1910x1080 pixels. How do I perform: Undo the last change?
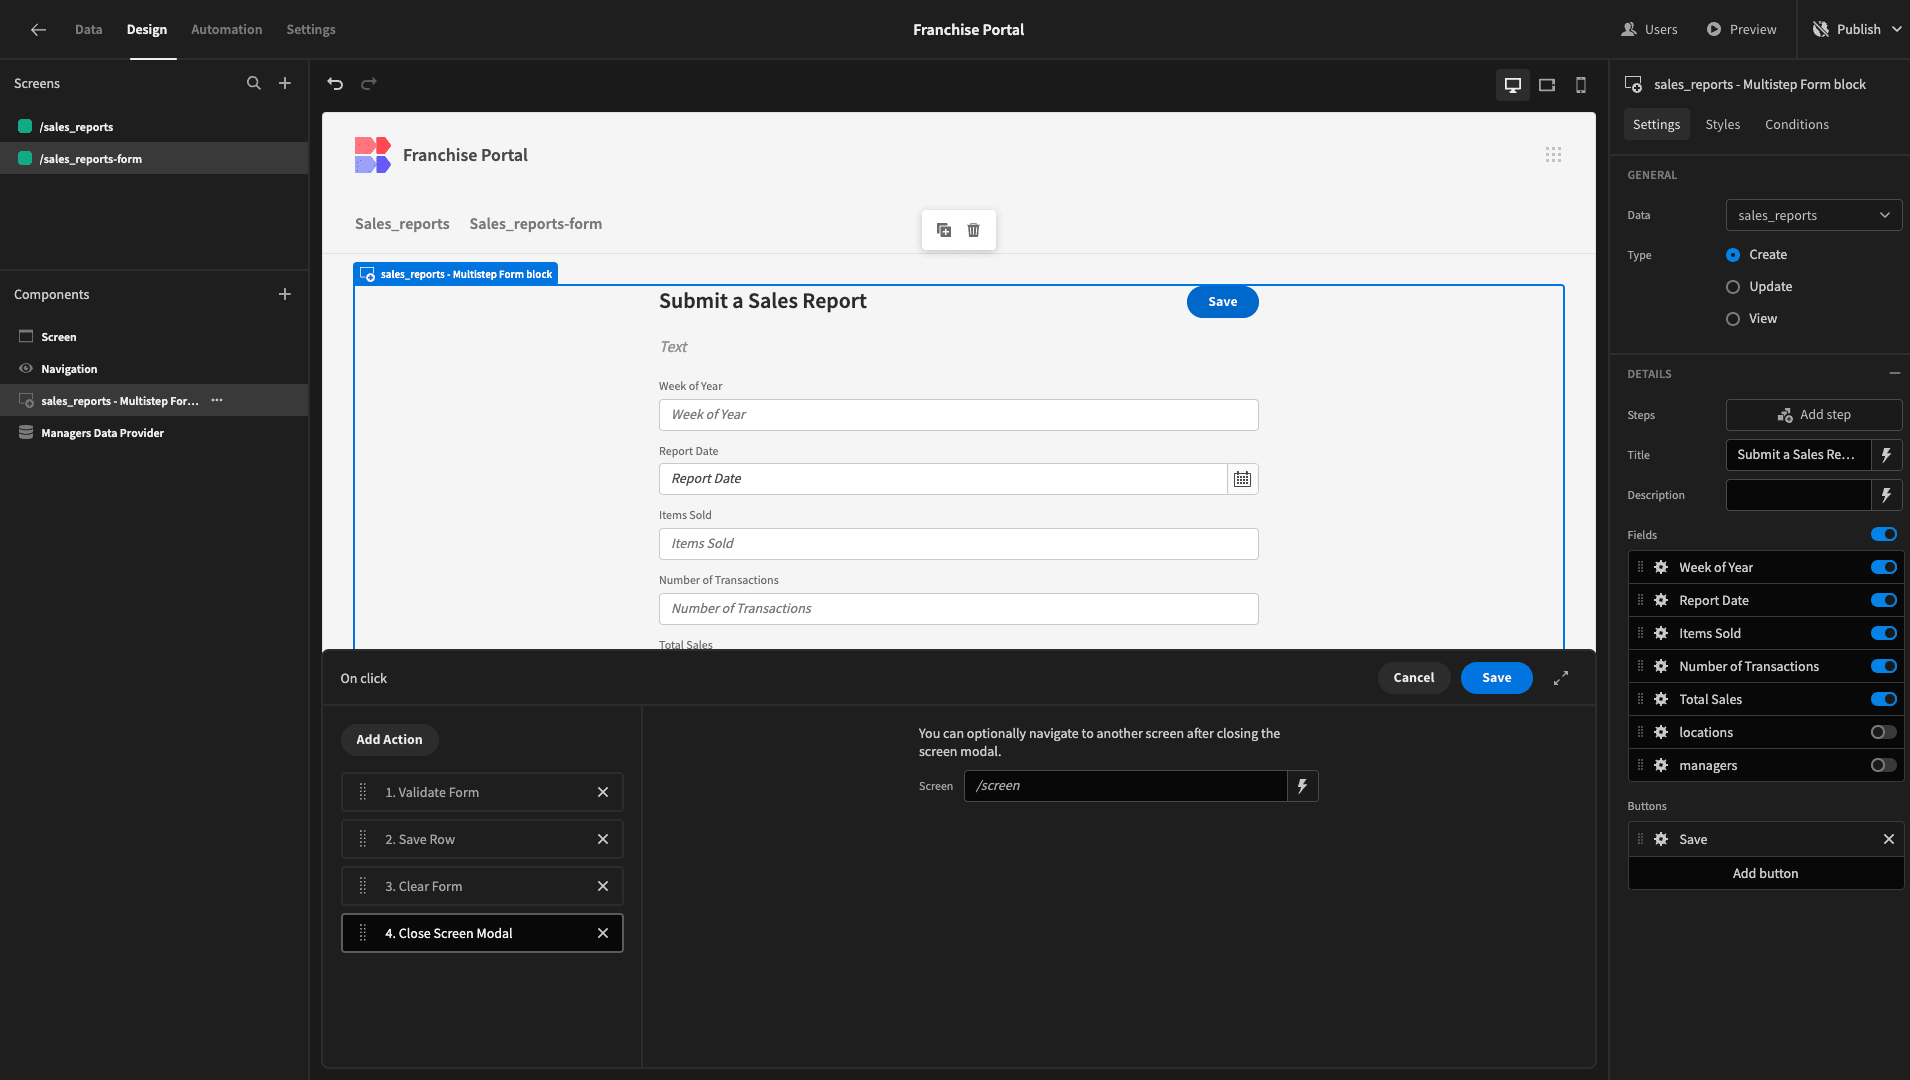point(336,84)
